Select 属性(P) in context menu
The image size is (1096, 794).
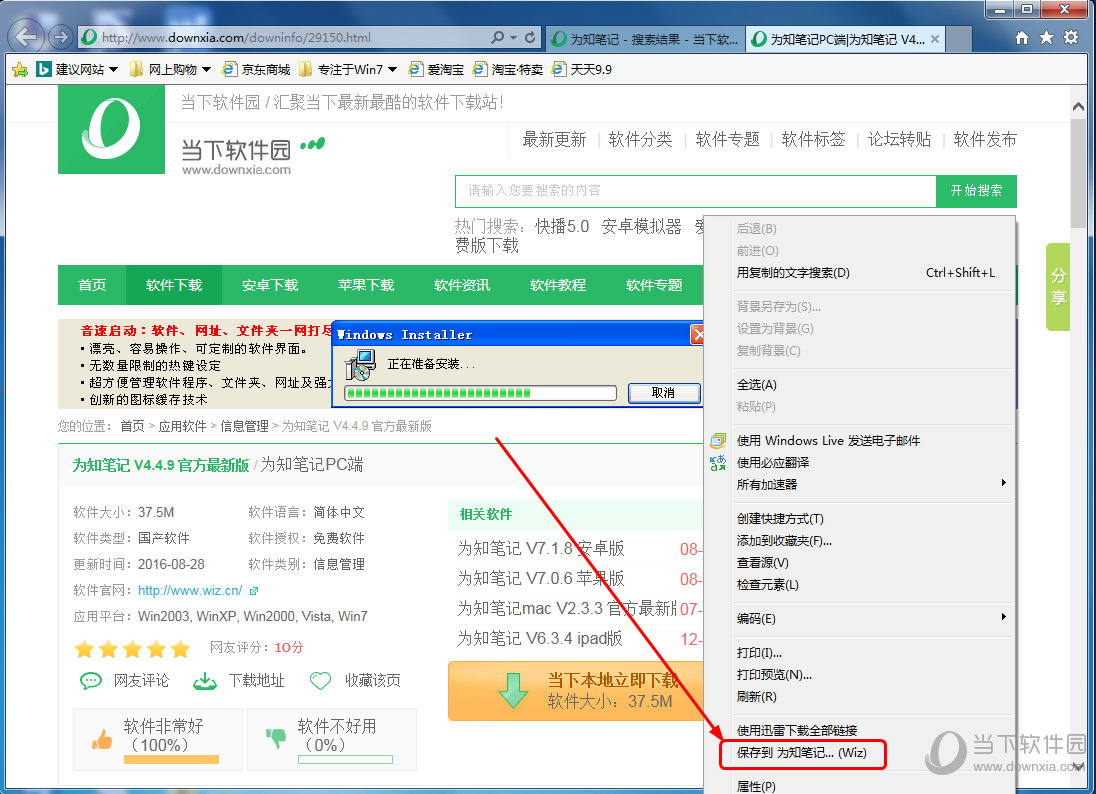click(x=872, y=786)
